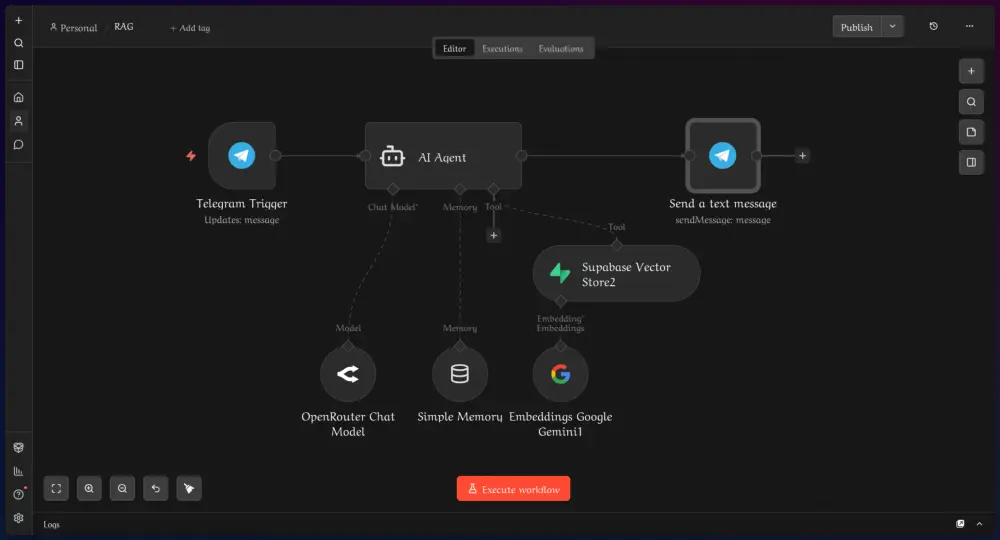This screenshot has width=1000, height=540.
Task: Click the RAG workflow name
Action: 124,27
